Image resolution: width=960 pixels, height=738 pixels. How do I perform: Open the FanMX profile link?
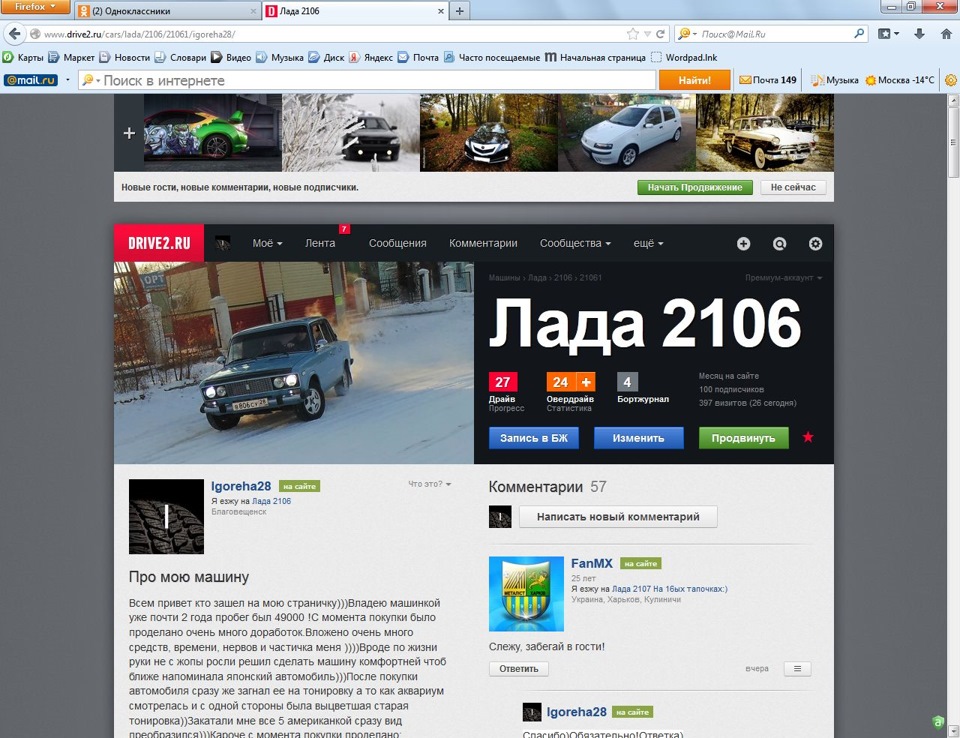591,563
